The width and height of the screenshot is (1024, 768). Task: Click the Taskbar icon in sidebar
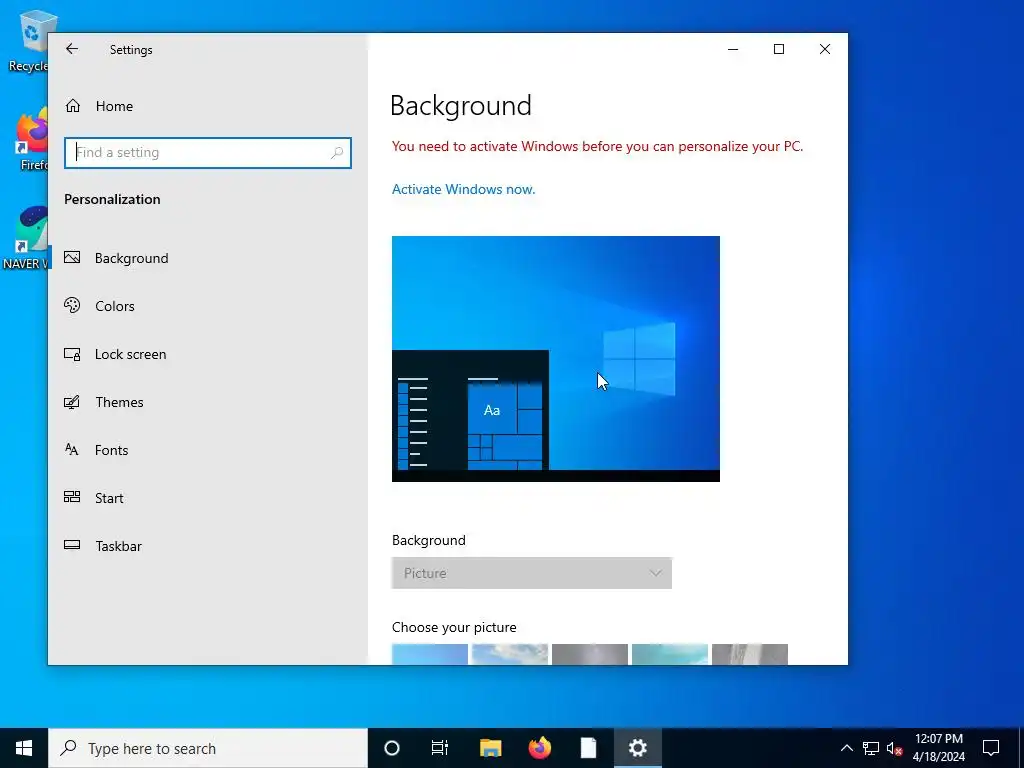coord(72,545)
